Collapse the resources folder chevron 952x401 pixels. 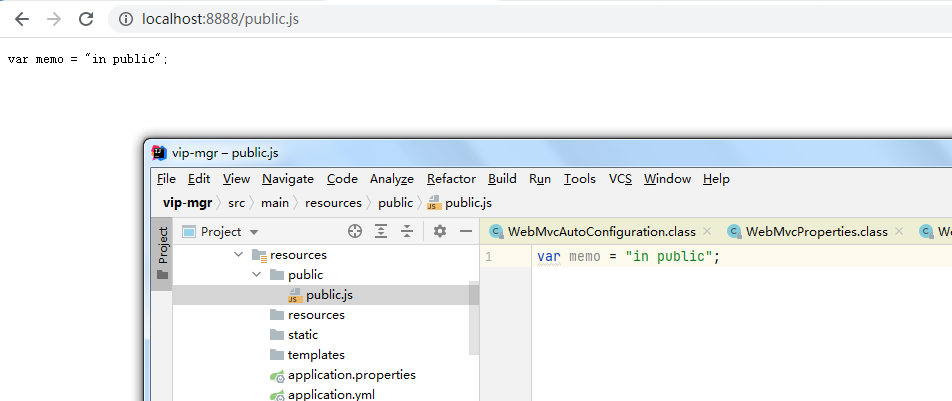pyautogui.click(x=238, y=255)
